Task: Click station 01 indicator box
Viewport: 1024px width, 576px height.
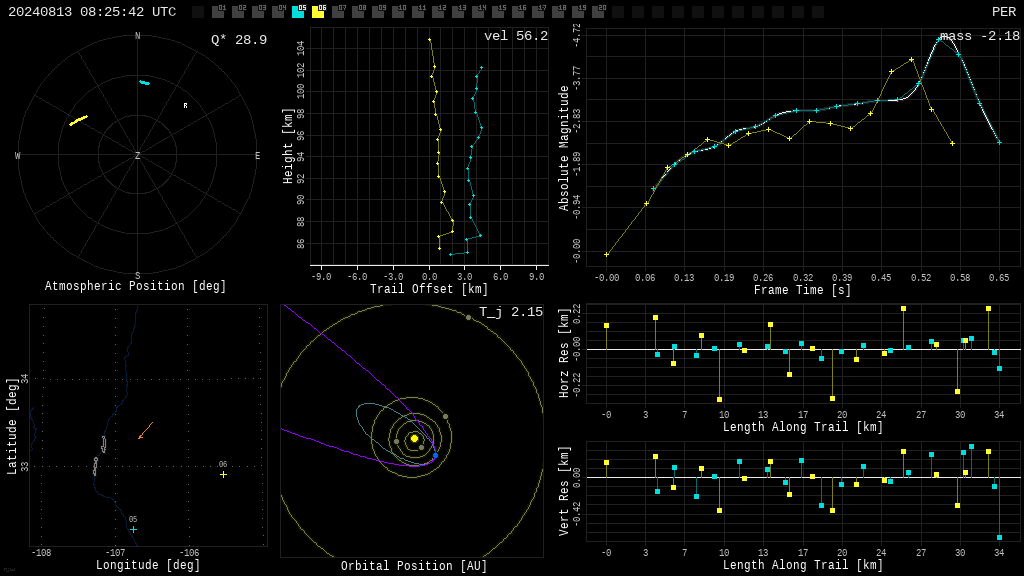Action: [x=218, y=12]
